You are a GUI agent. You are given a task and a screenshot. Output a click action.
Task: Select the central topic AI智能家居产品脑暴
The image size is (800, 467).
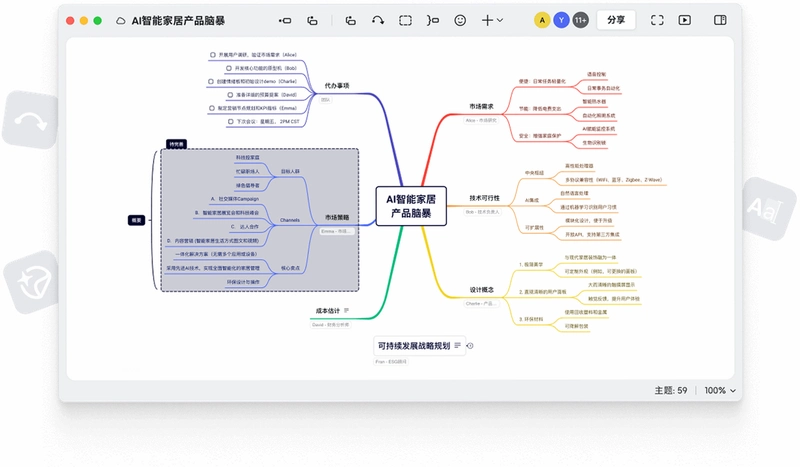point(411,206)
